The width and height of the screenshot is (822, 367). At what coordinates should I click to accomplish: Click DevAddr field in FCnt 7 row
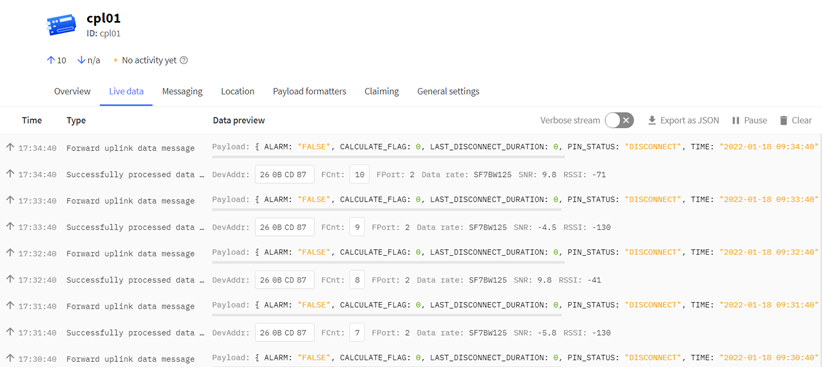click(x=285, y=332)
